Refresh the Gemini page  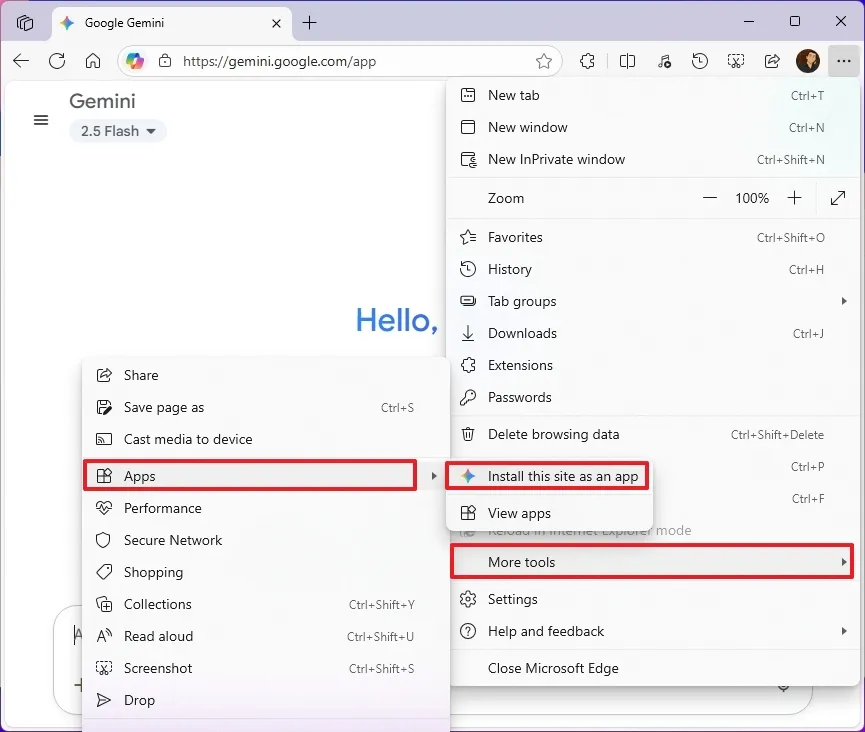57,61
